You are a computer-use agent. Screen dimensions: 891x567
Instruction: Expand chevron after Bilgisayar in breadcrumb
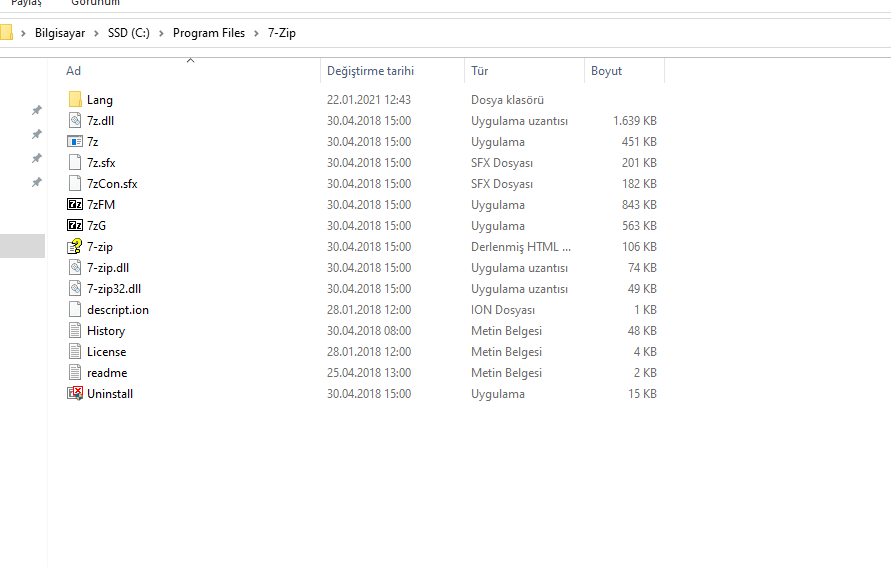click(96, 34)
